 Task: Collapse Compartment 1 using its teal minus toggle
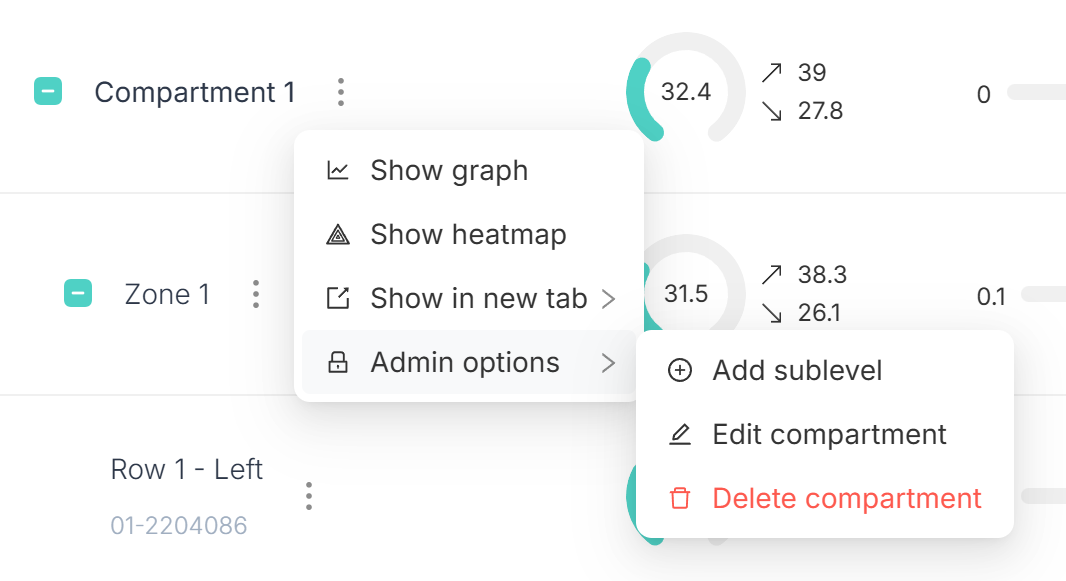click(x=48, y=91)
